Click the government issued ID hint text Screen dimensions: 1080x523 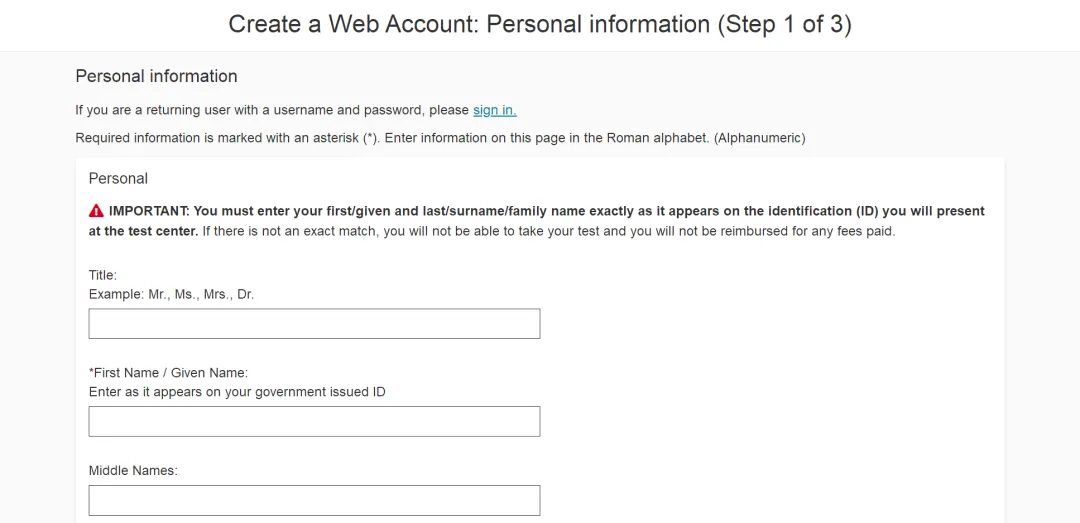click(x=237, y=392)
